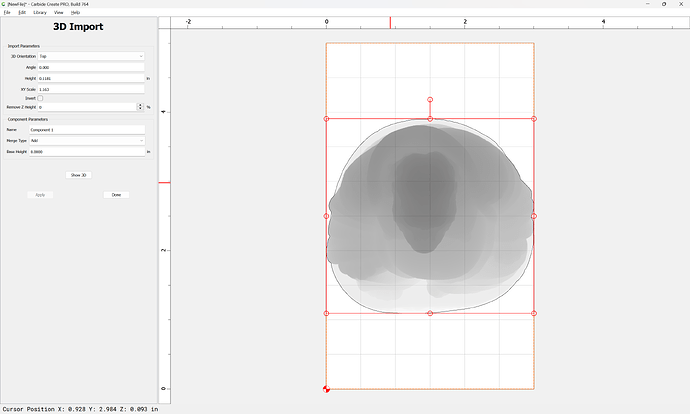Open the View menu
The image size is (690, 414).
point(59,12)
